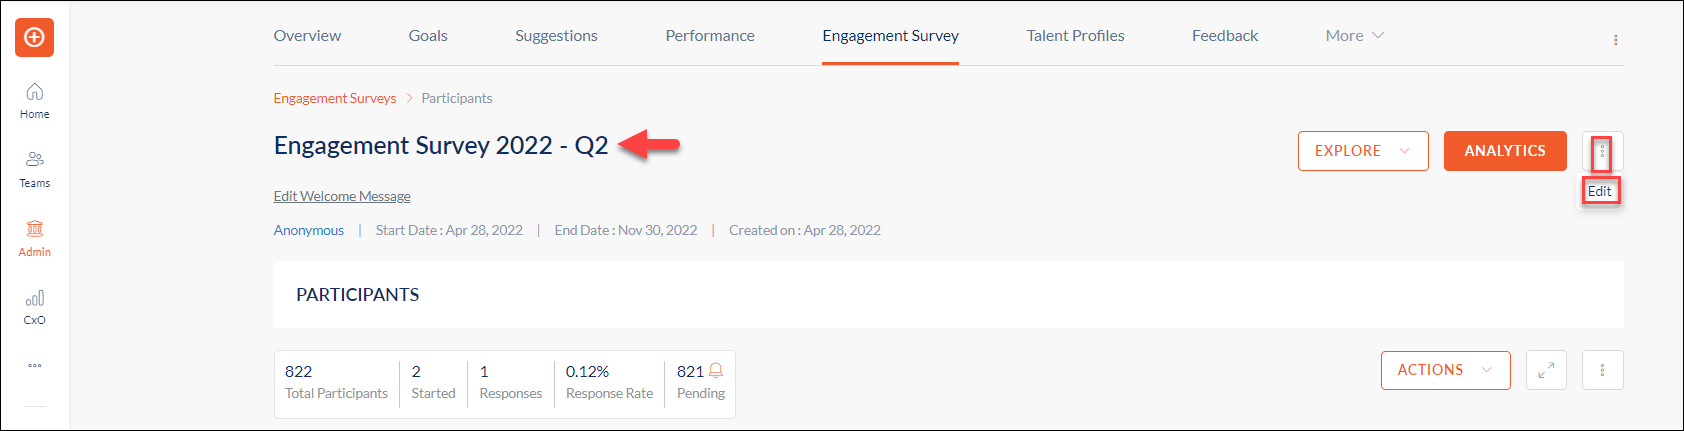Click Edit Welcome Message link

(342, 196)
